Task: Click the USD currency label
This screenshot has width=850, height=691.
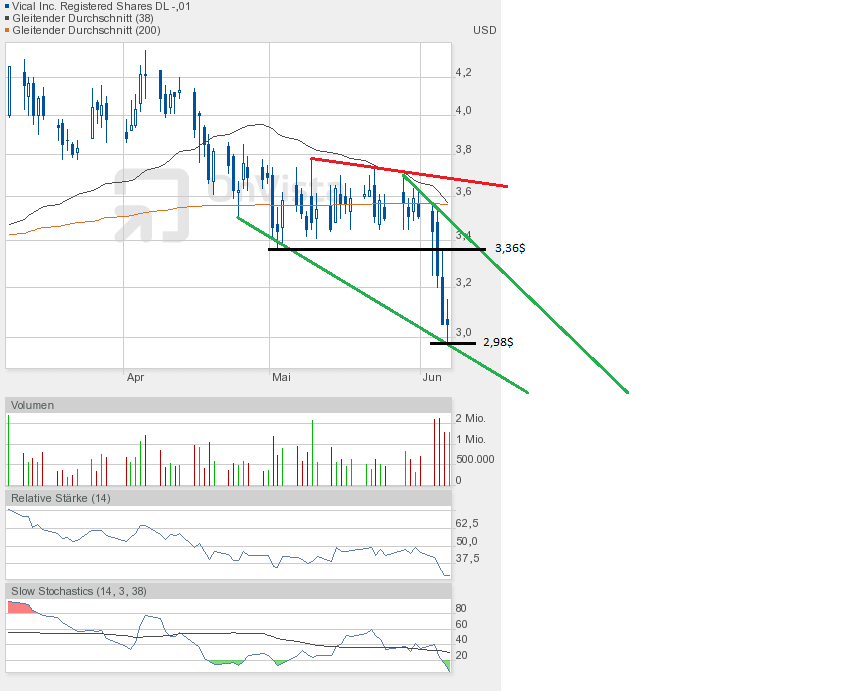Action: coord(484,30)
